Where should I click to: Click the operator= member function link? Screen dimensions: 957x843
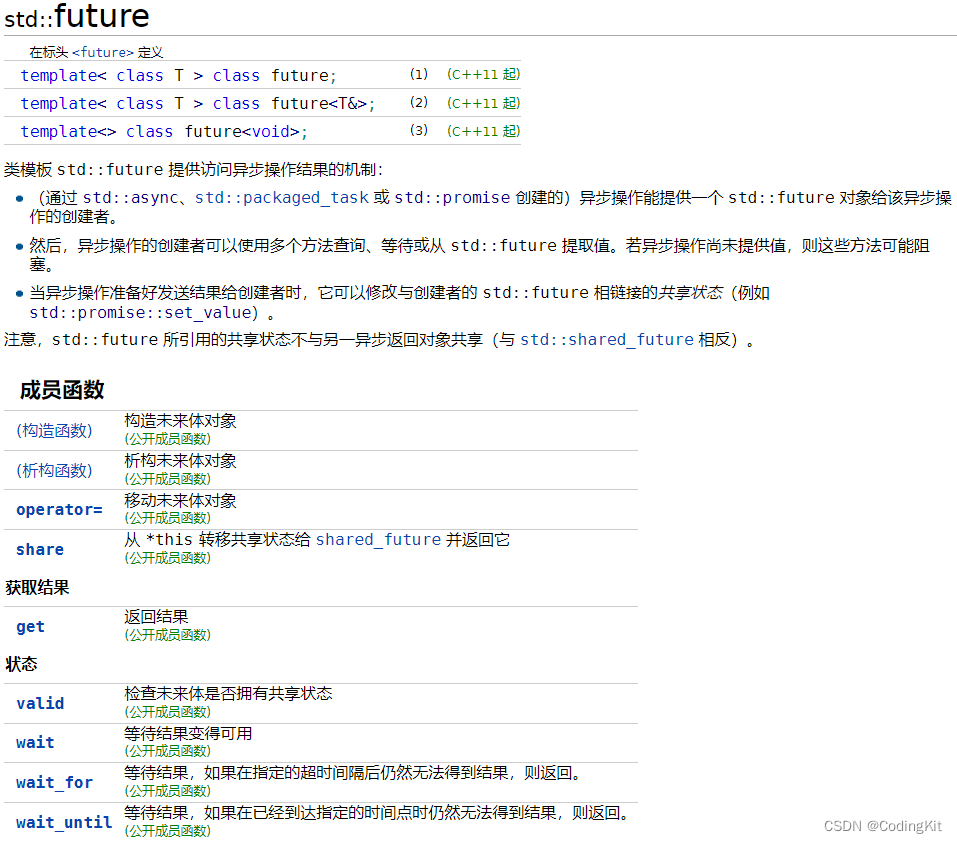[59, 509]
